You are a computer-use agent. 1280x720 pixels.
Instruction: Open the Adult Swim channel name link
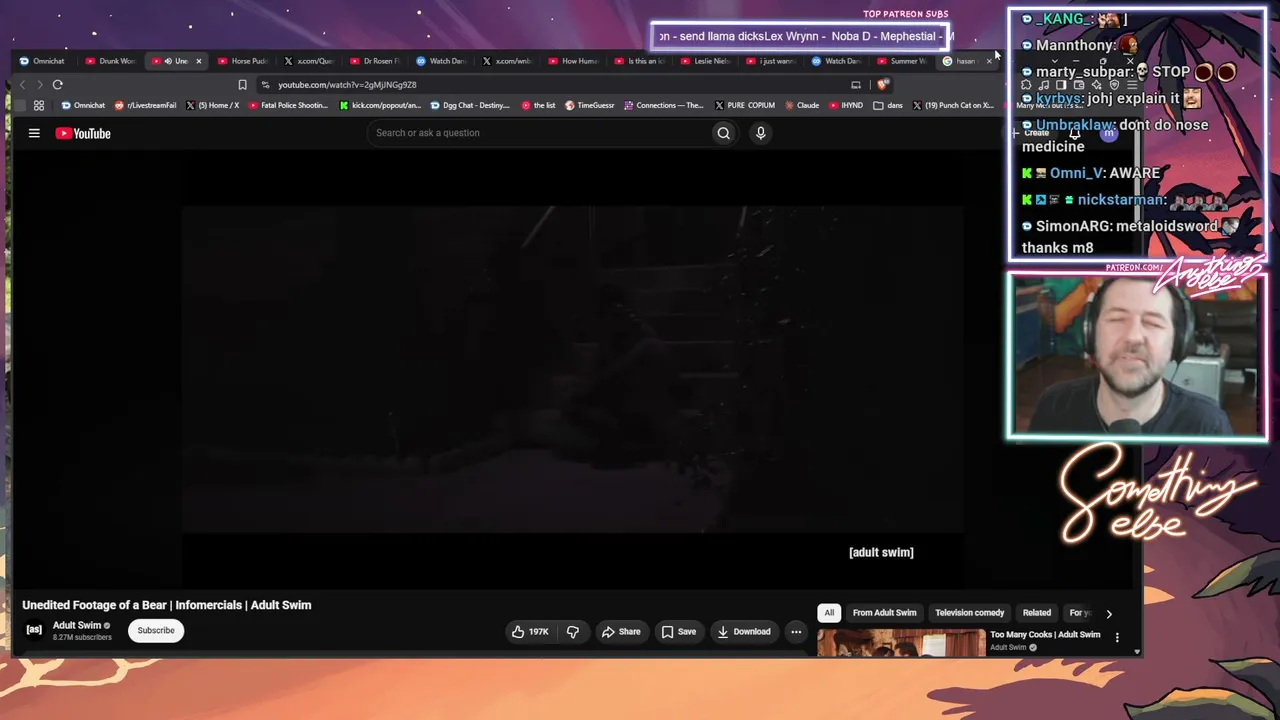pos(77,625)
